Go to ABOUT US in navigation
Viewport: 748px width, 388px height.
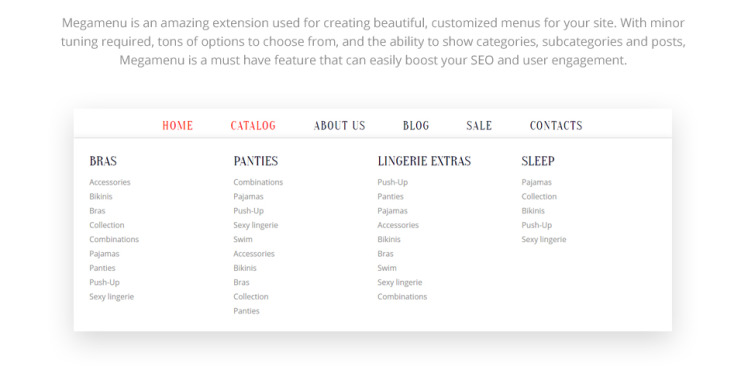click(339, 126)
